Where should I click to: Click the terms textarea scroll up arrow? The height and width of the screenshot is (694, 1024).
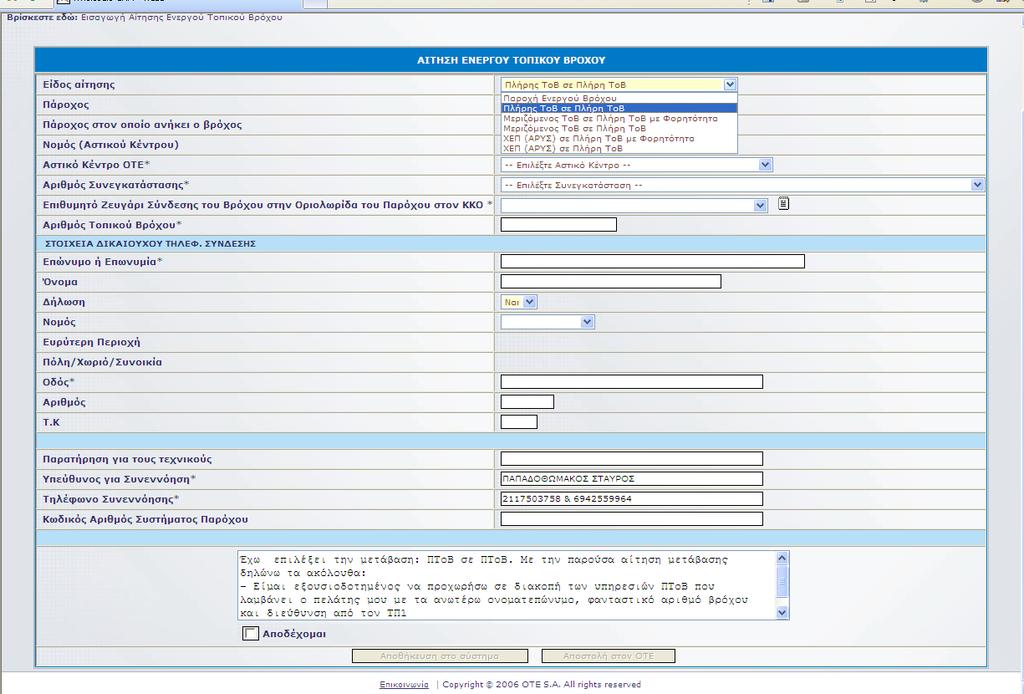[782, 558]
